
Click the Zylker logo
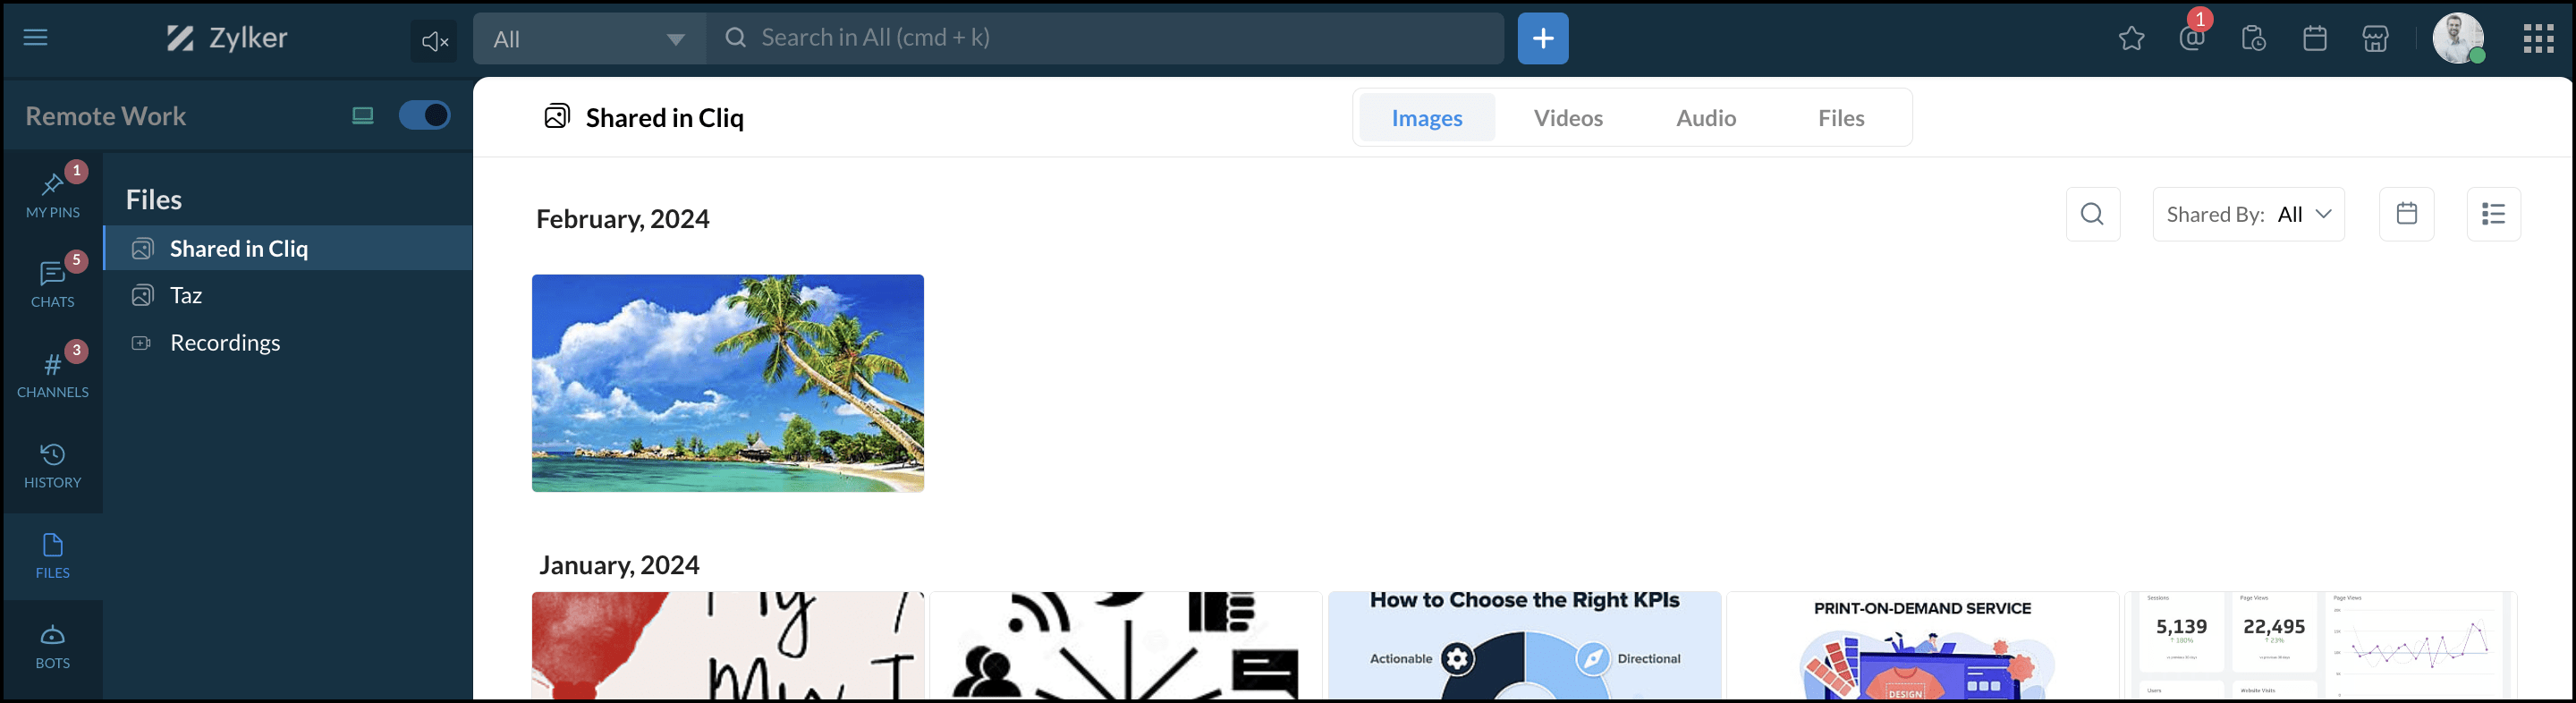[x=227, y=38]
